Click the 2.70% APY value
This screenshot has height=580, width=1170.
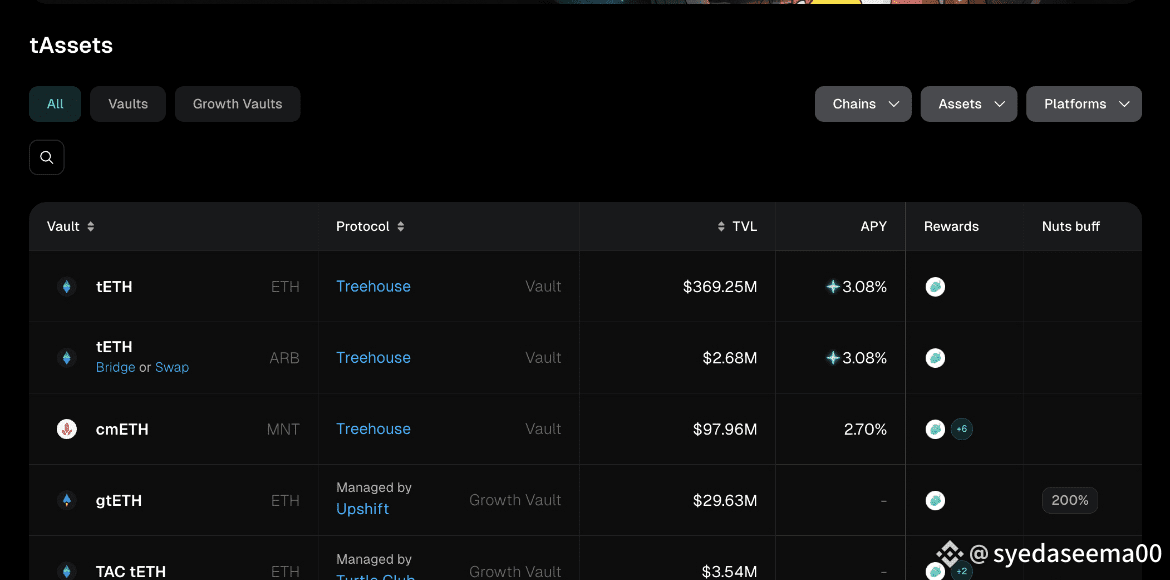(x=866, y=429)
